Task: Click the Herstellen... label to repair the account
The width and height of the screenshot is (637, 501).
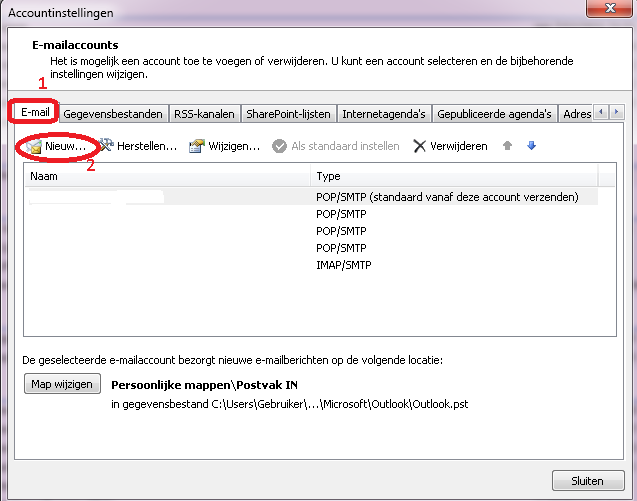Action: 147,146
